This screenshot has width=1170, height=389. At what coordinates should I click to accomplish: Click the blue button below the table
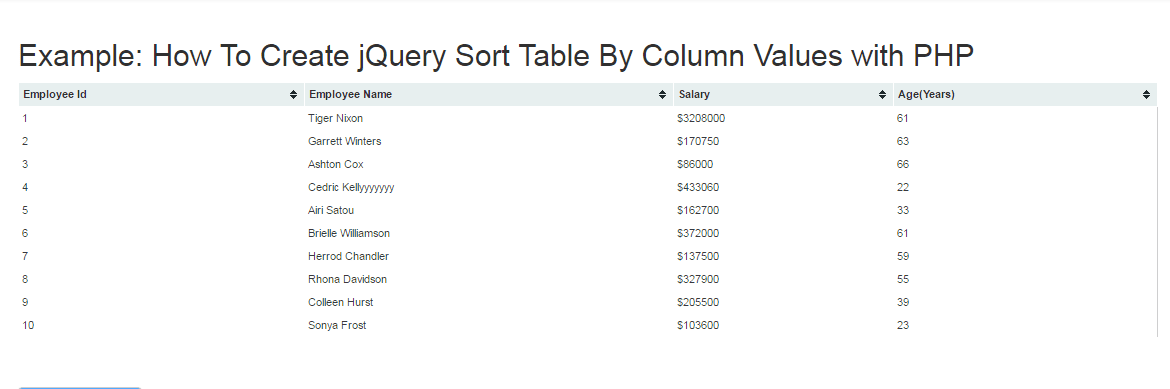79,388
